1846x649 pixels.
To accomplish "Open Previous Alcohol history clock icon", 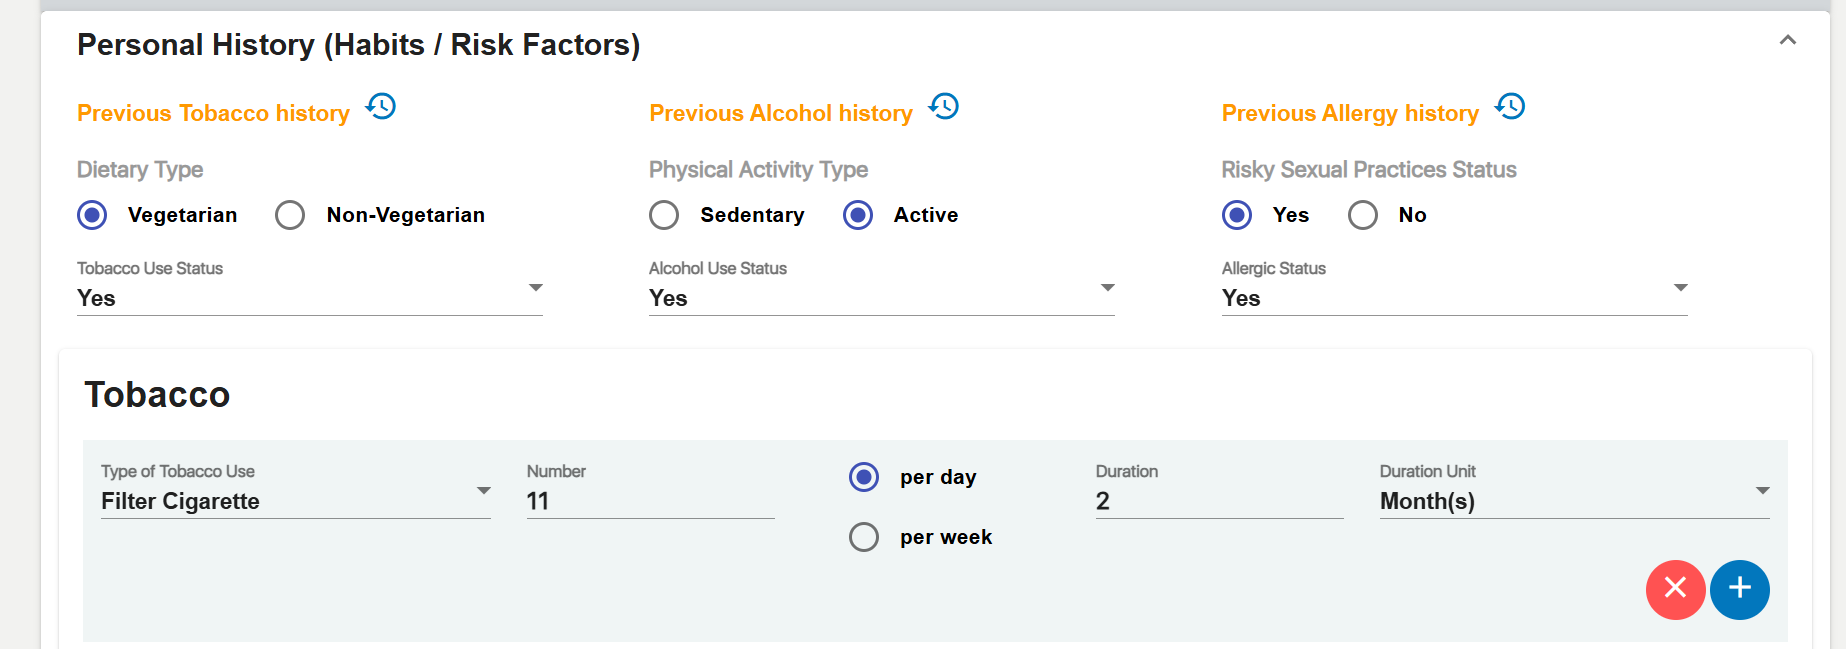I will [x=944, y=107].
